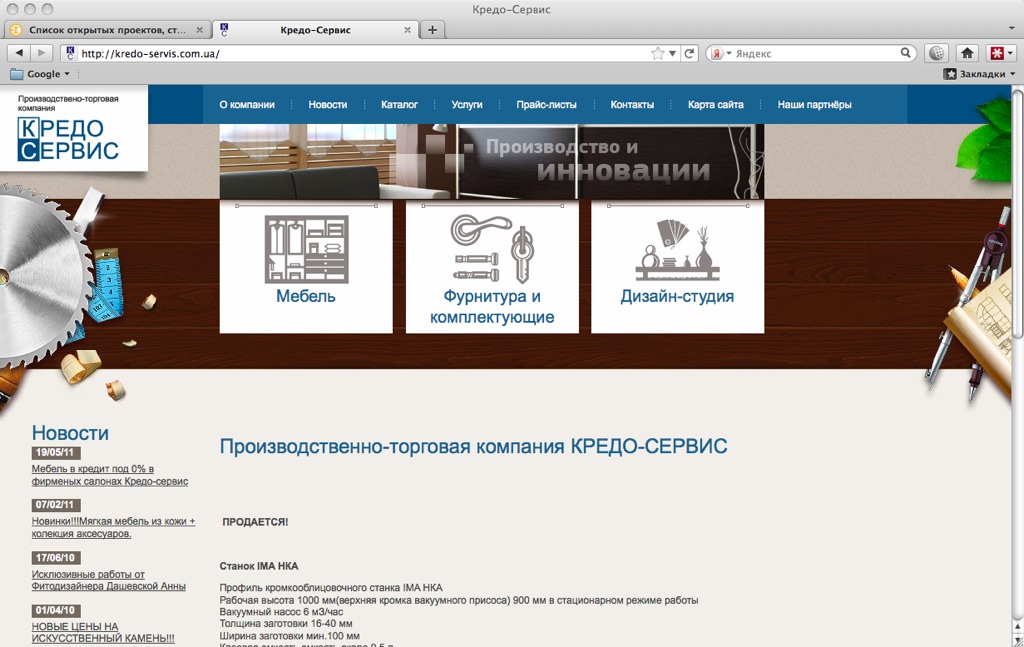Open the Новости navigation item

pyautogui.click(x=328, y=104)
